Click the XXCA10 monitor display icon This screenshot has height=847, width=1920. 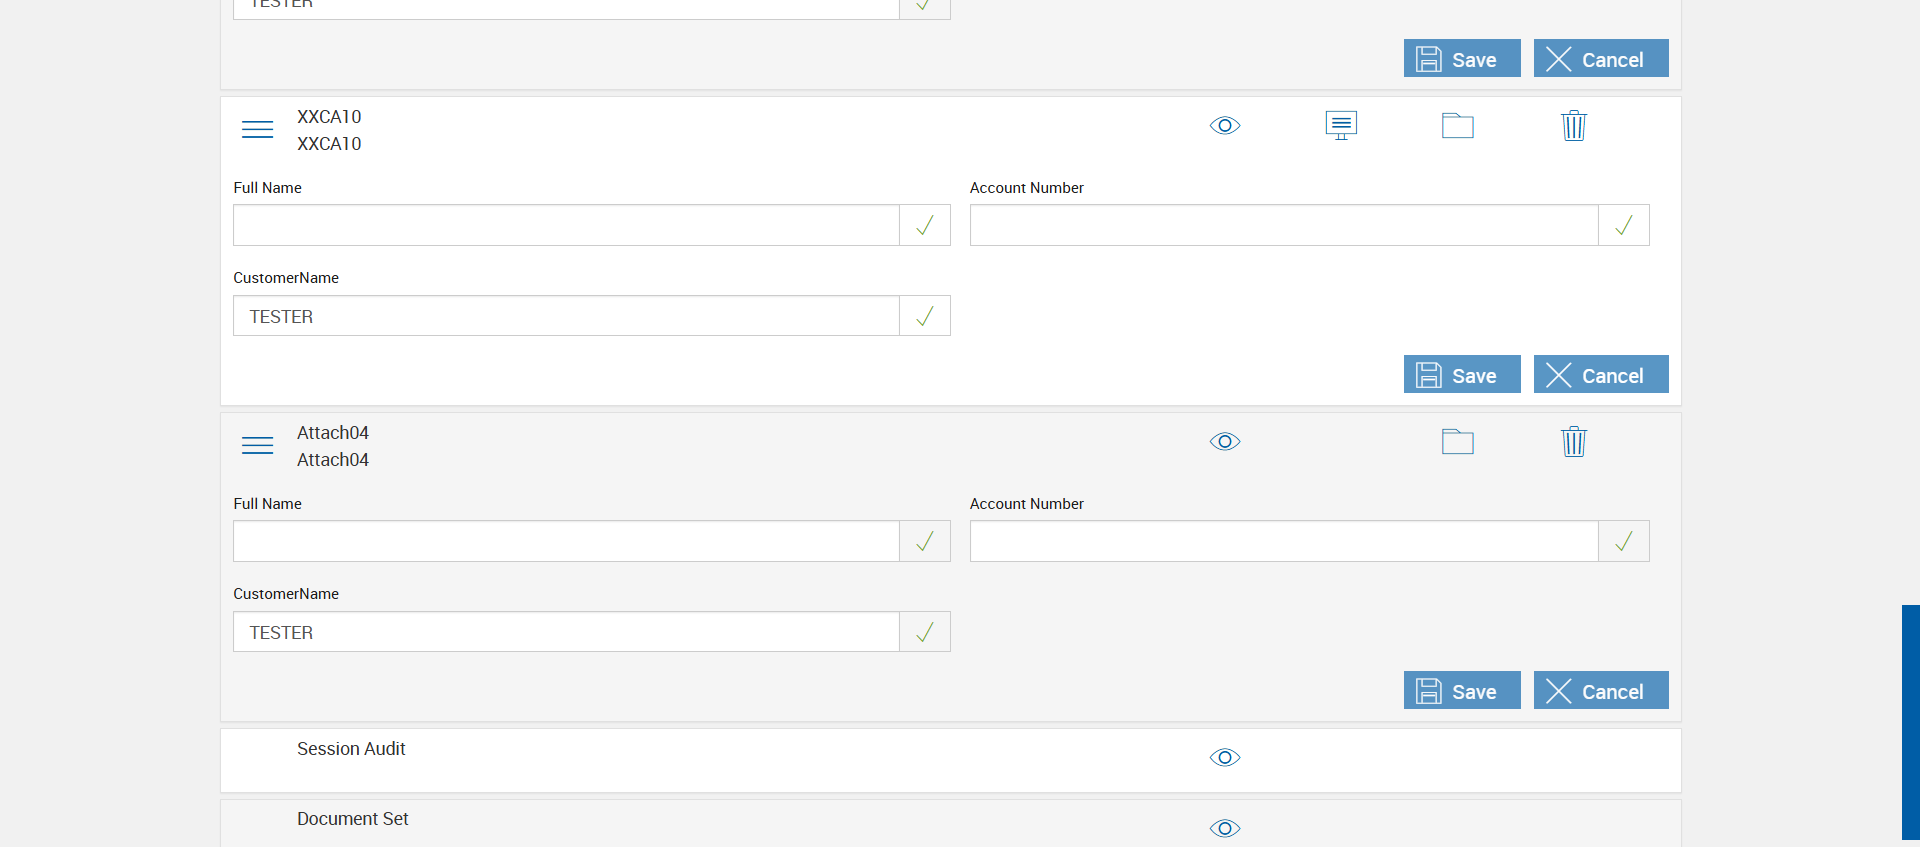coord(1341,126)
